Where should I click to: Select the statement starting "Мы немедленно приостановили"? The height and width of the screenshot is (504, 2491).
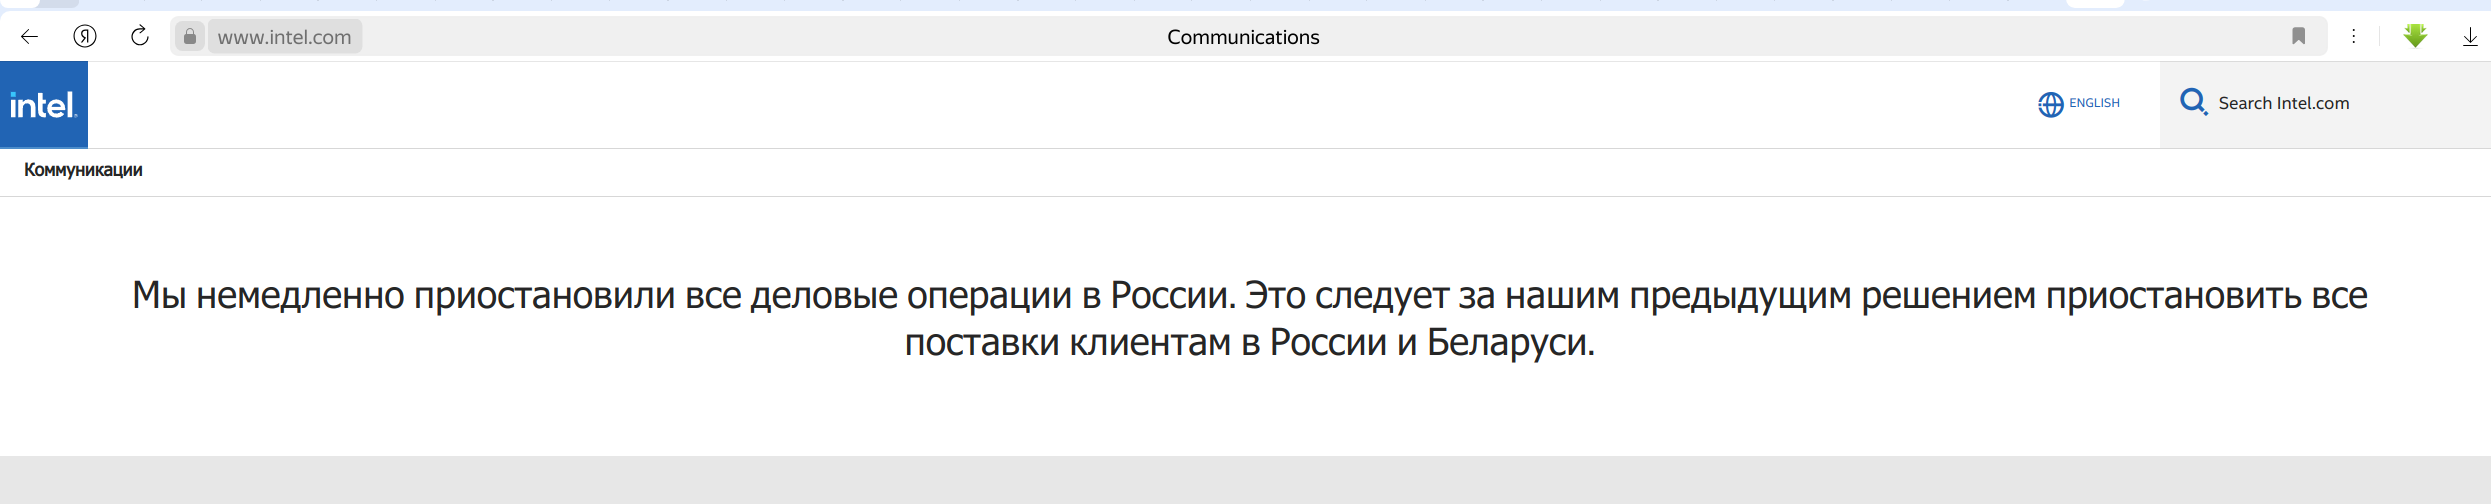pos(1249,319)
